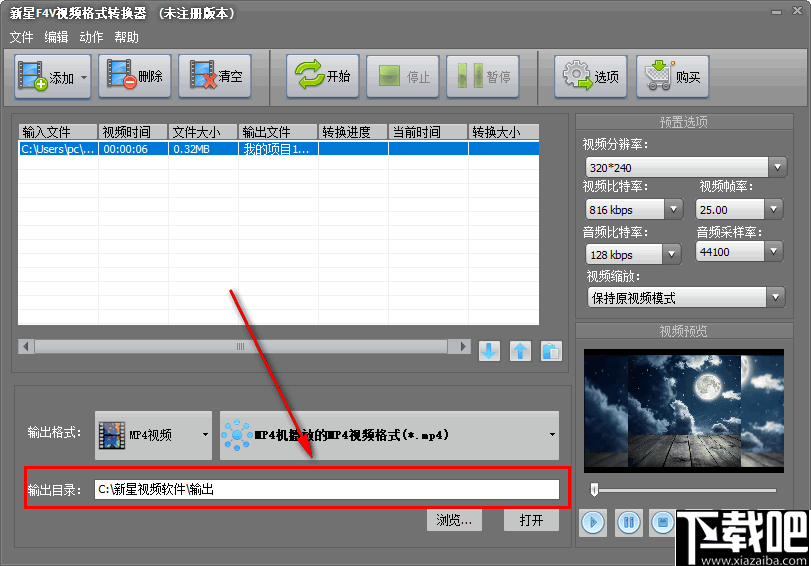Open the 文件 menu

(x=21, y=37)
